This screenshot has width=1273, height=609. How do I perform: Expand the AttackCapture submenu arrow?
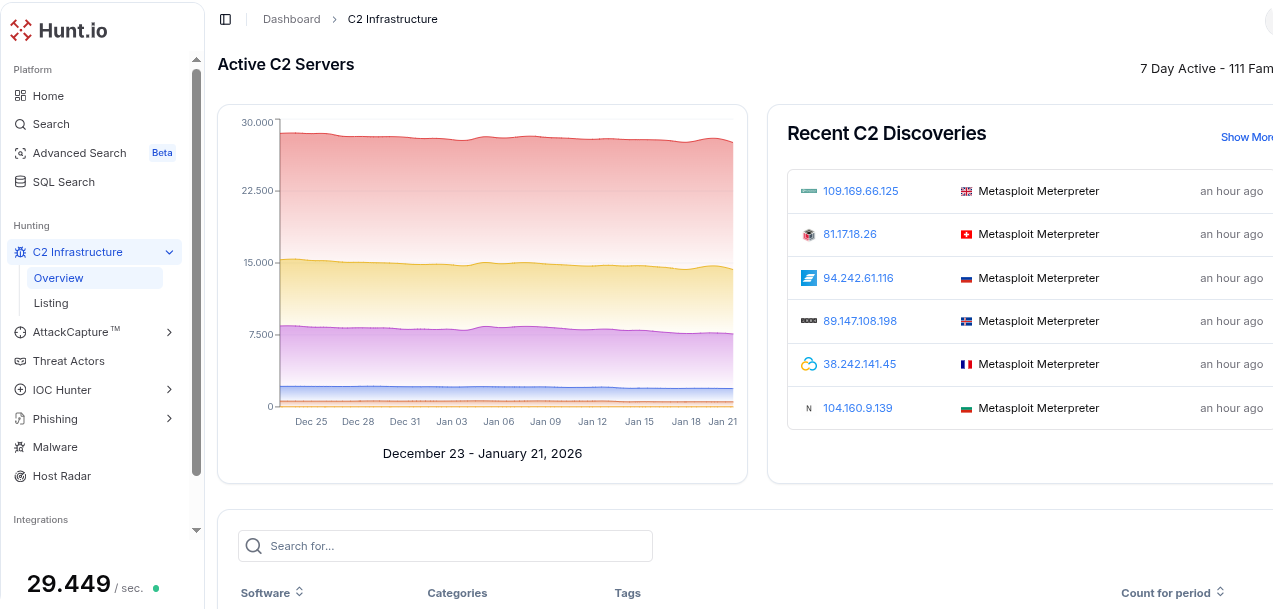pyautogui.click(x=169, y=332)
